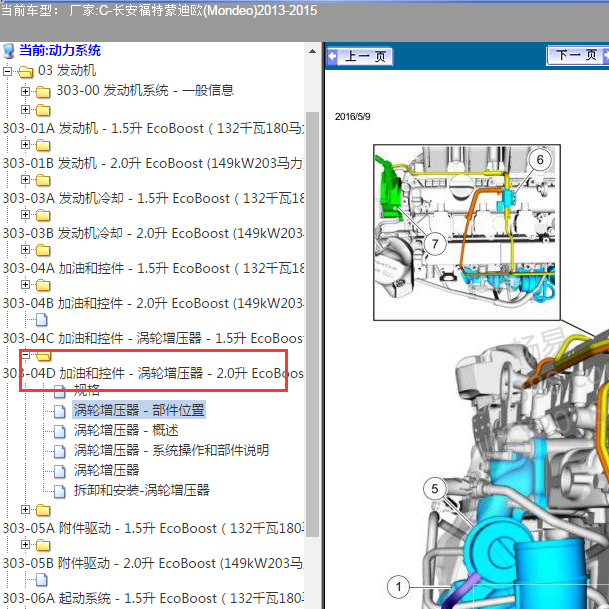This screenshot has width=609, height=609.
Task: Click document icon above 303-04C 加油和控件
Action: pos(42,320)
